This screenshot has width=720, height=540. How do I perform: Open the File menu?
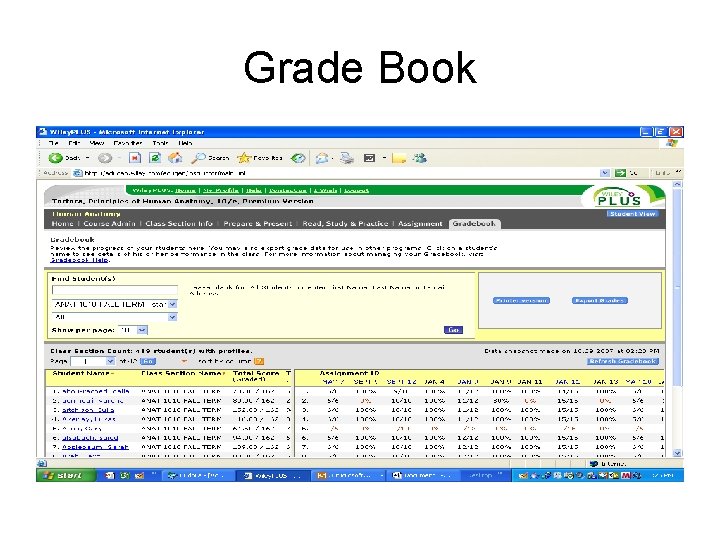tap(53, 143)
